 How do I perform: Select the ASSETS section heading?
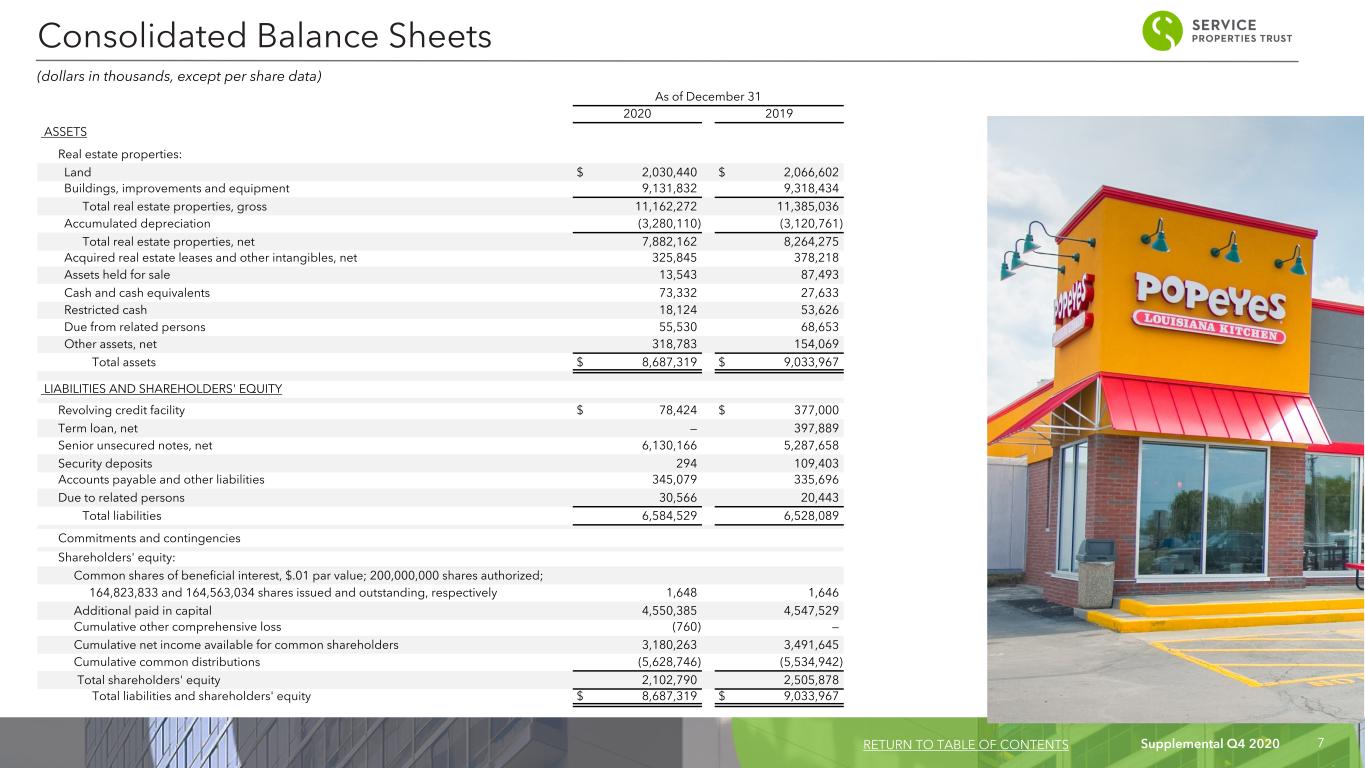pyautogui.click(x=65, y=132)
